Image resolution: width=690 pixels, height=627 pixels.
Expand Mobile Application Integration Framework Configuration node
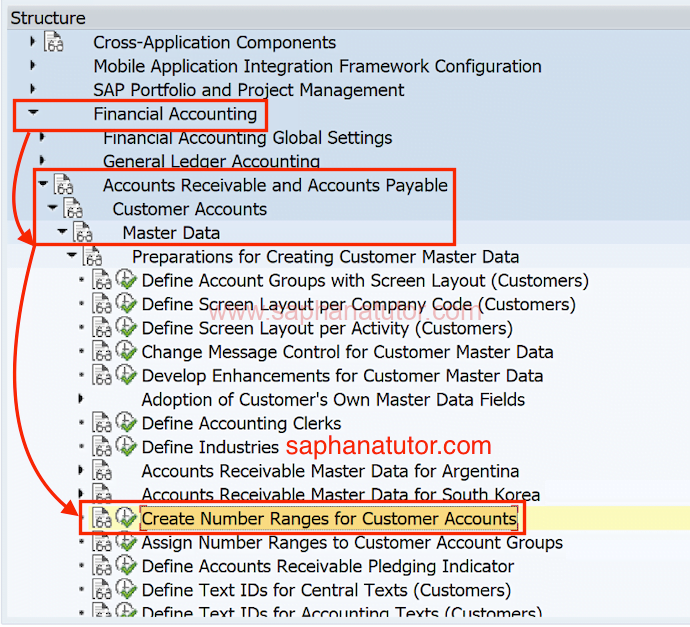tap(33, 65)
